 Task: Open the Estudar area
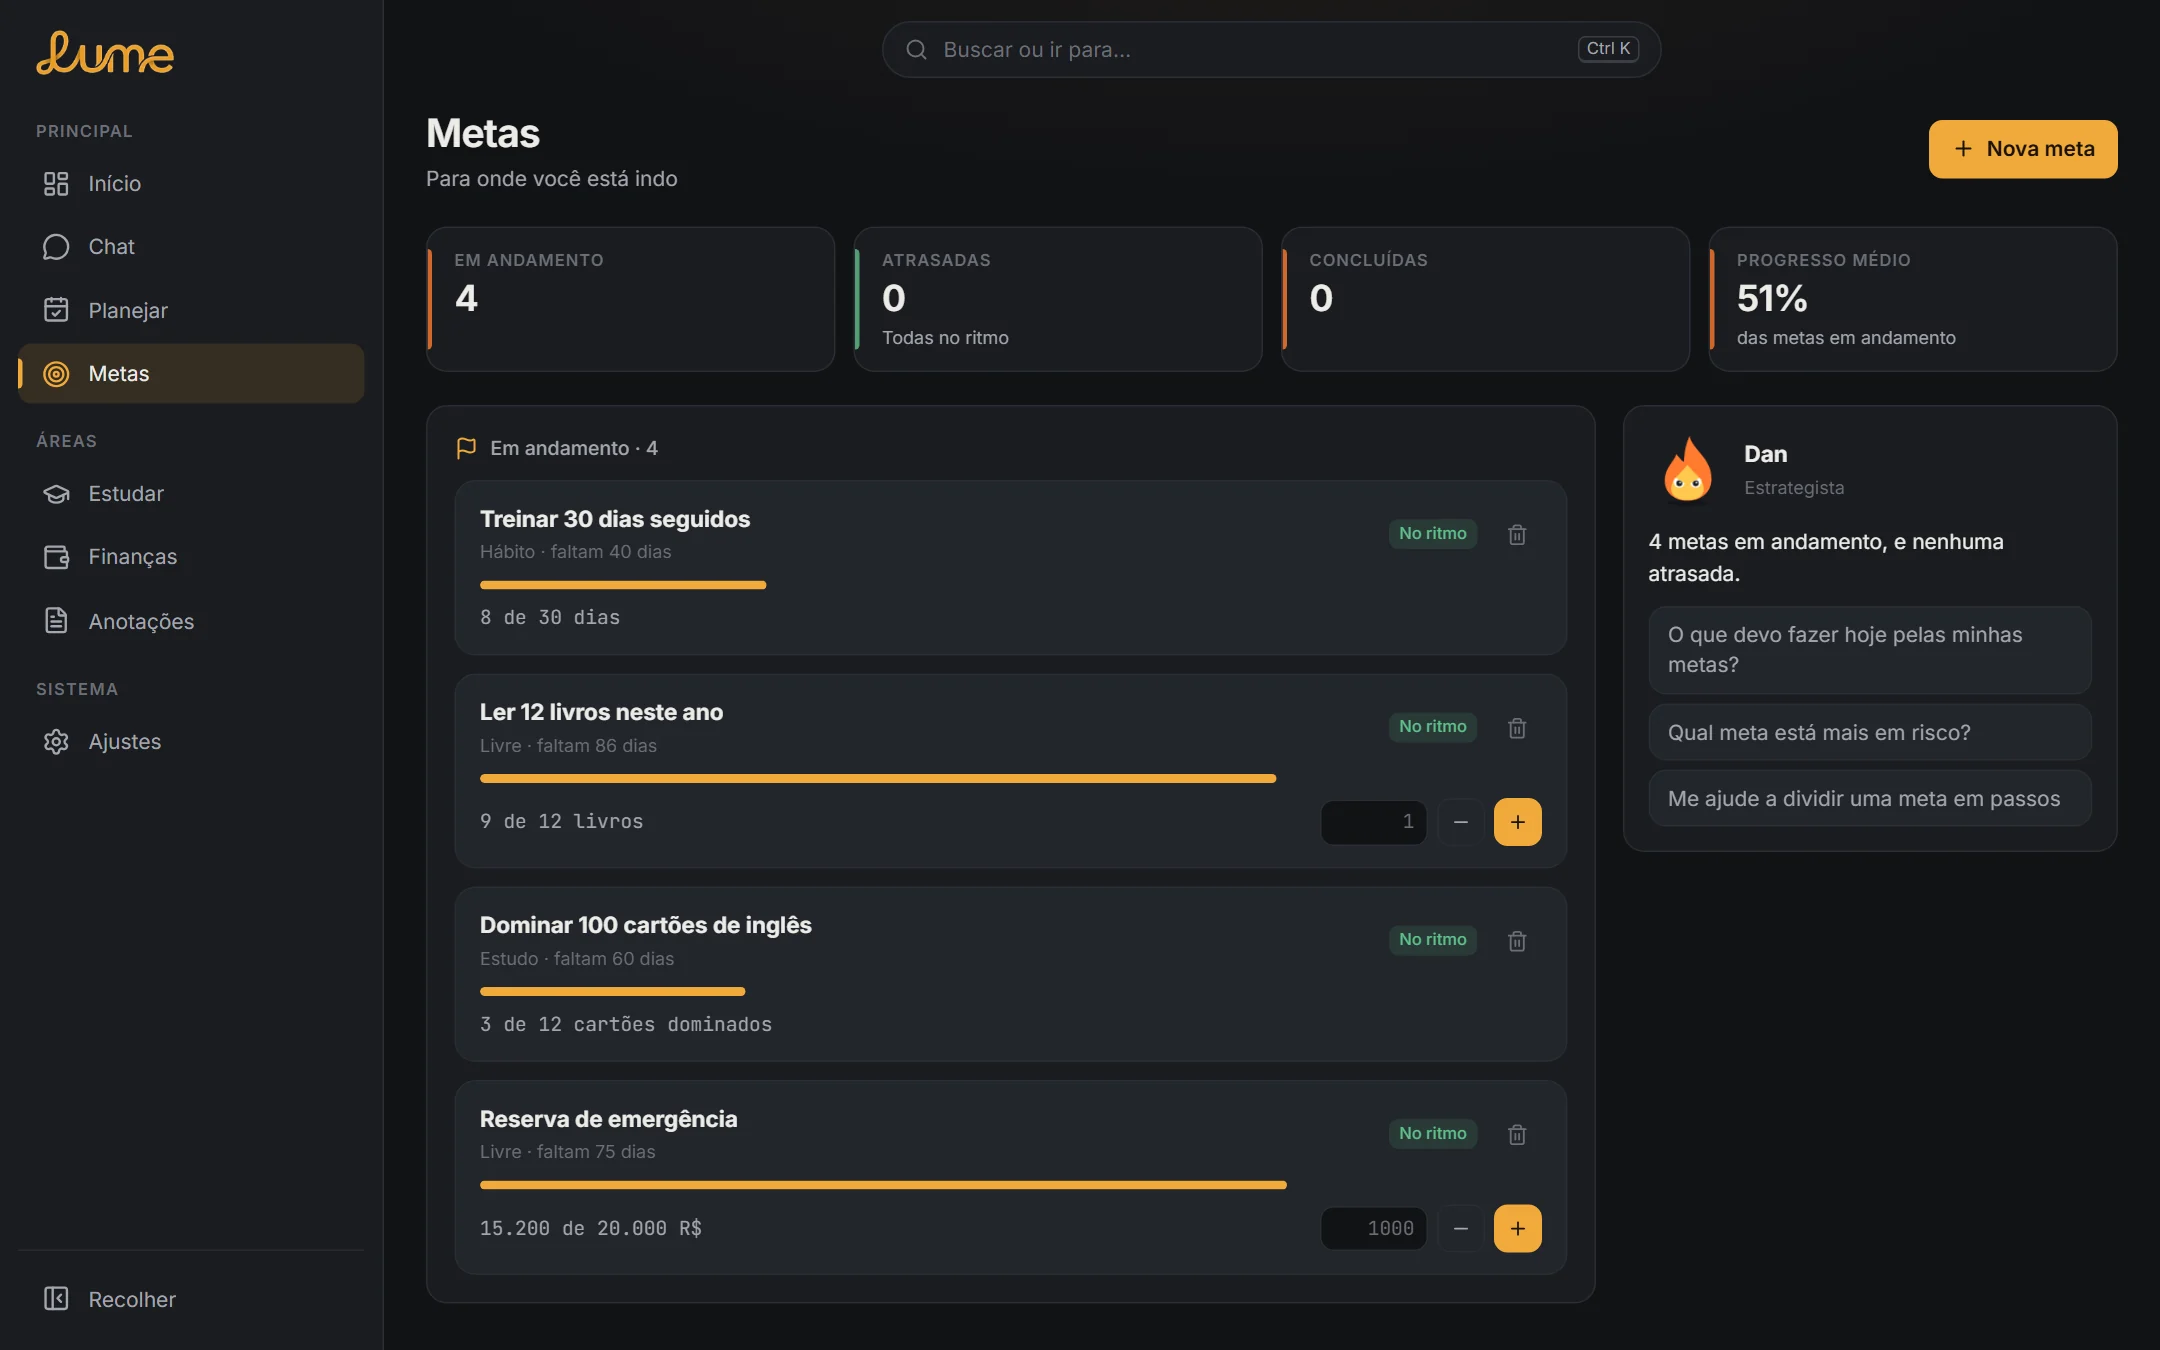click(x=191, y=494)
